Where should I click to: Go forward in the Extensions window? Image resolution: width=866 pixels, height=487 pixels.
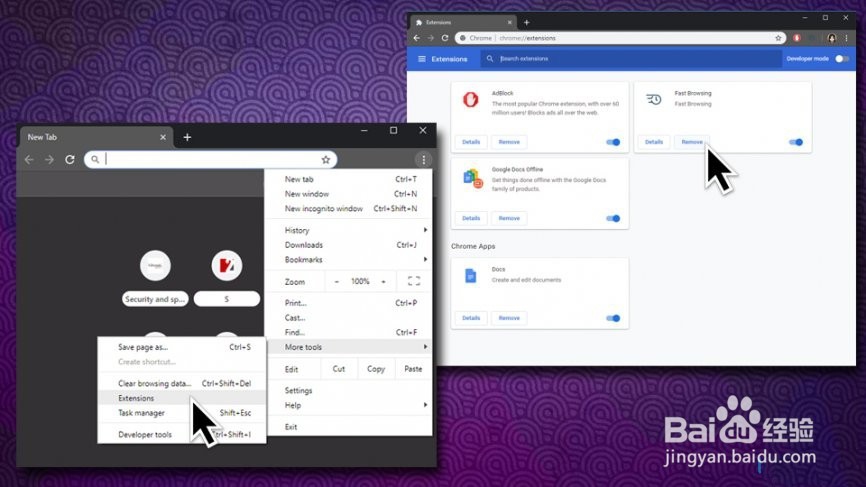pyautogui.click(x=431, y=38)
